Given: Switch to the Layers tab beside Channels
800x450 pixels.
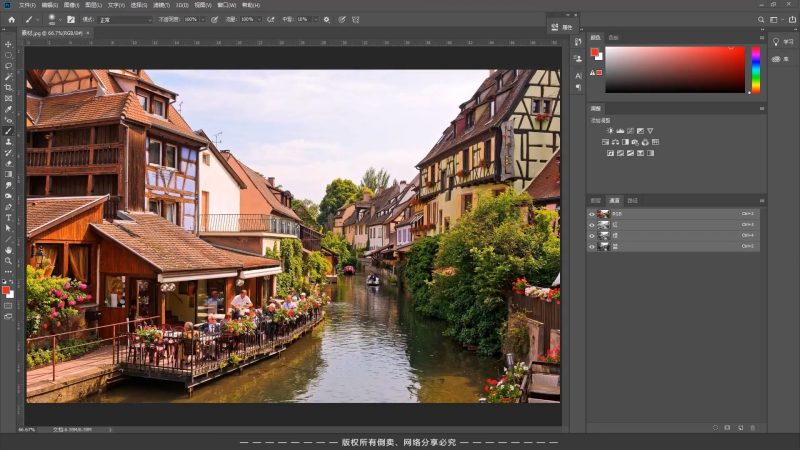Looking at the screenshot, I should 596,200.
